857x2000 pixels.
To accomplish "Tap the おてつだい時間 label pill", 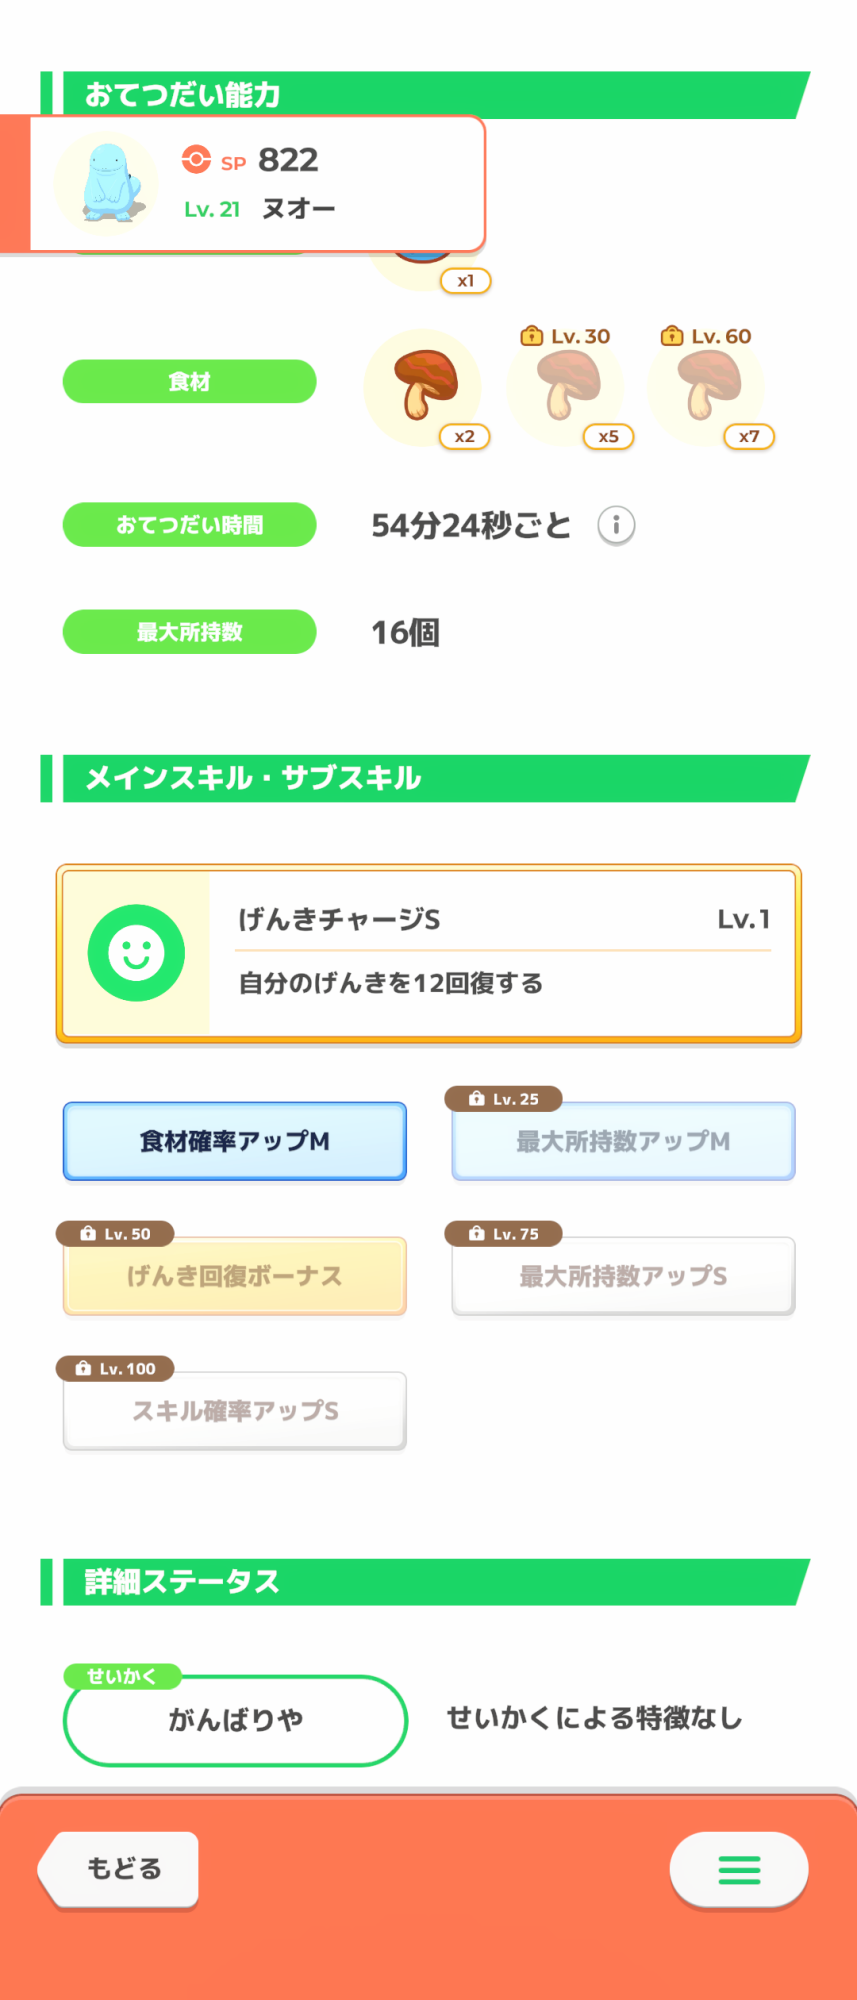I will (190, 525).
